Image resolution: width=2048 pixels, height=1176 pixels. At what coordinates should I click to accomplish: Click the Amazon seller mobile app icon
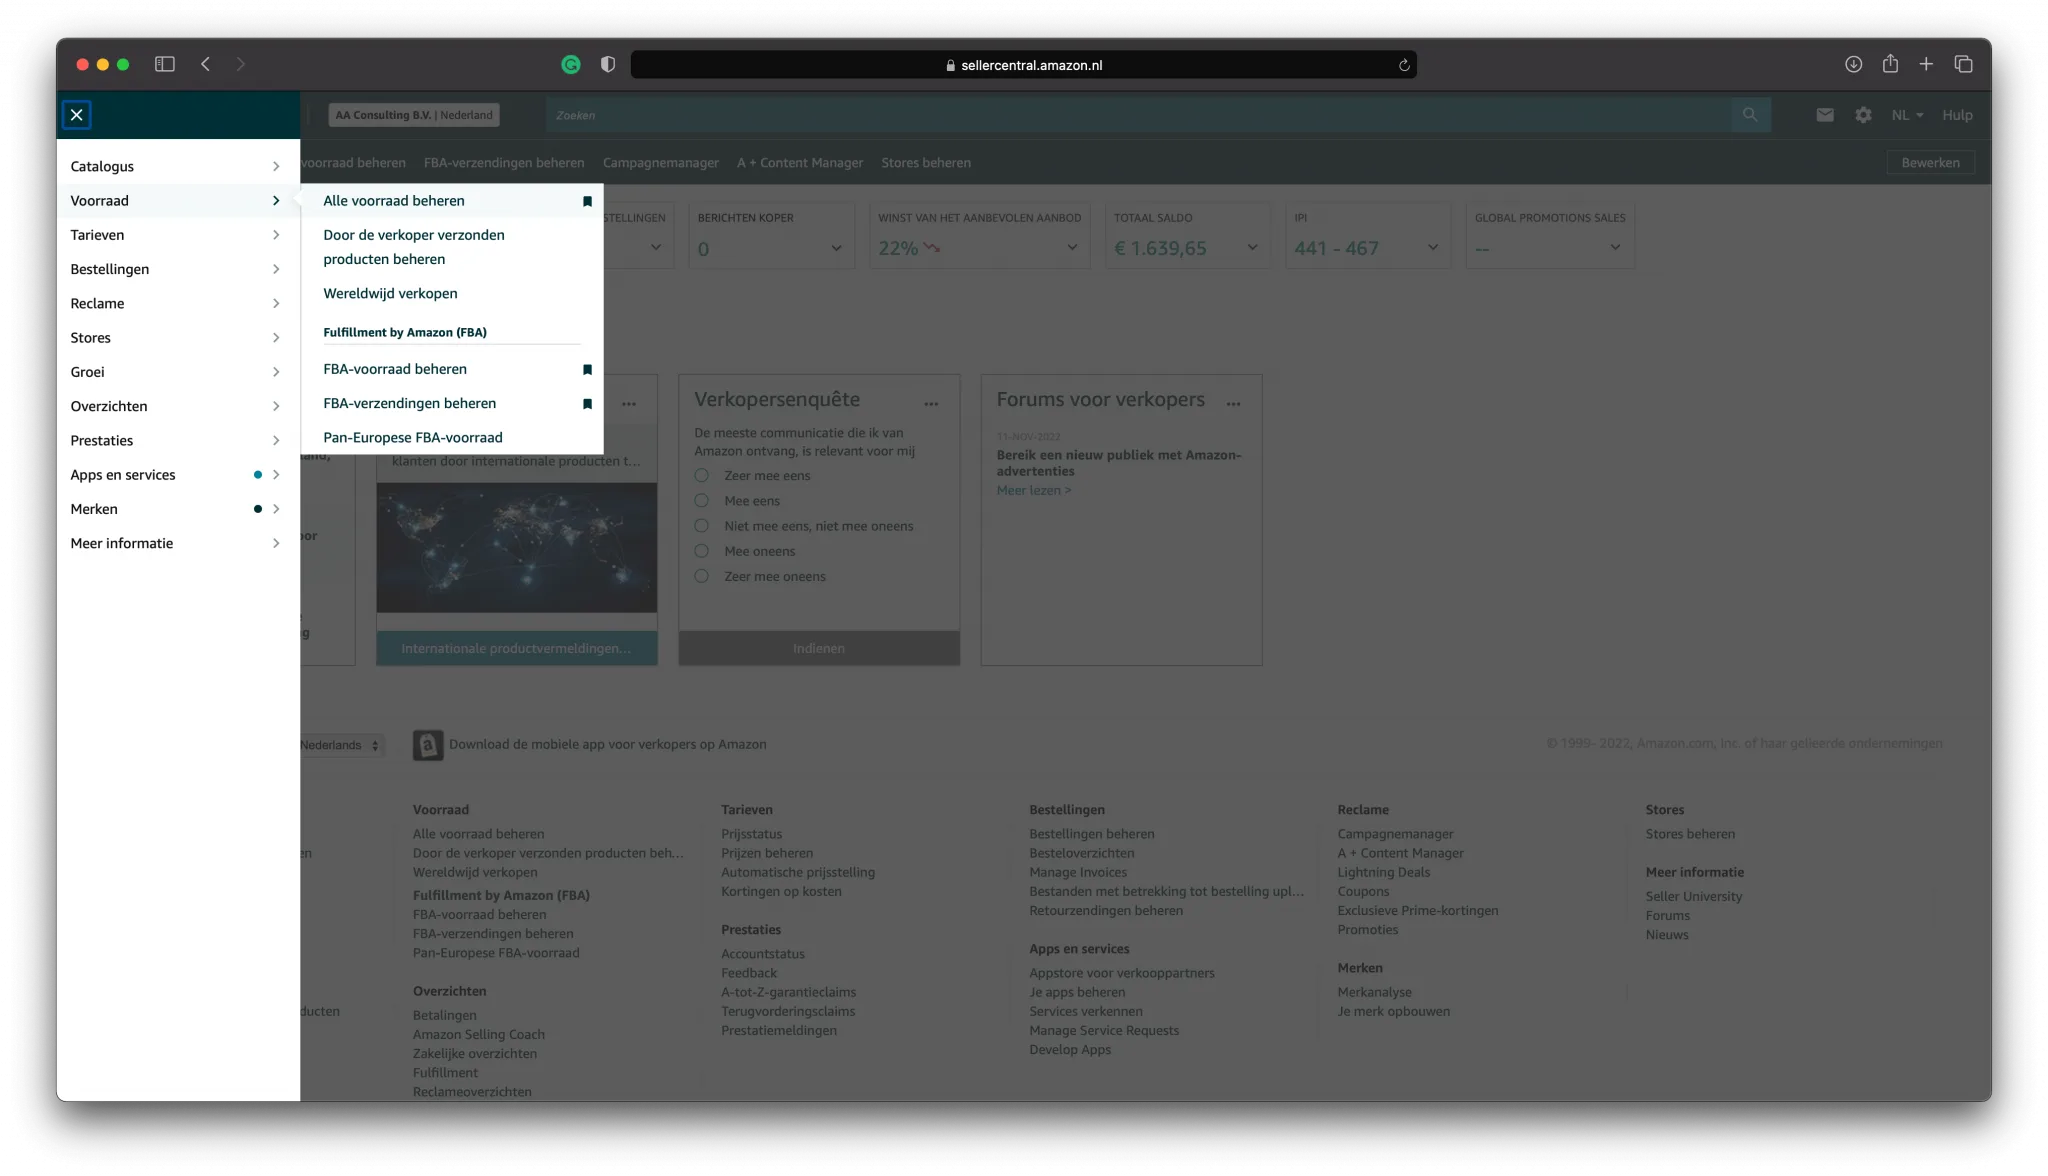tap(428, 745)
